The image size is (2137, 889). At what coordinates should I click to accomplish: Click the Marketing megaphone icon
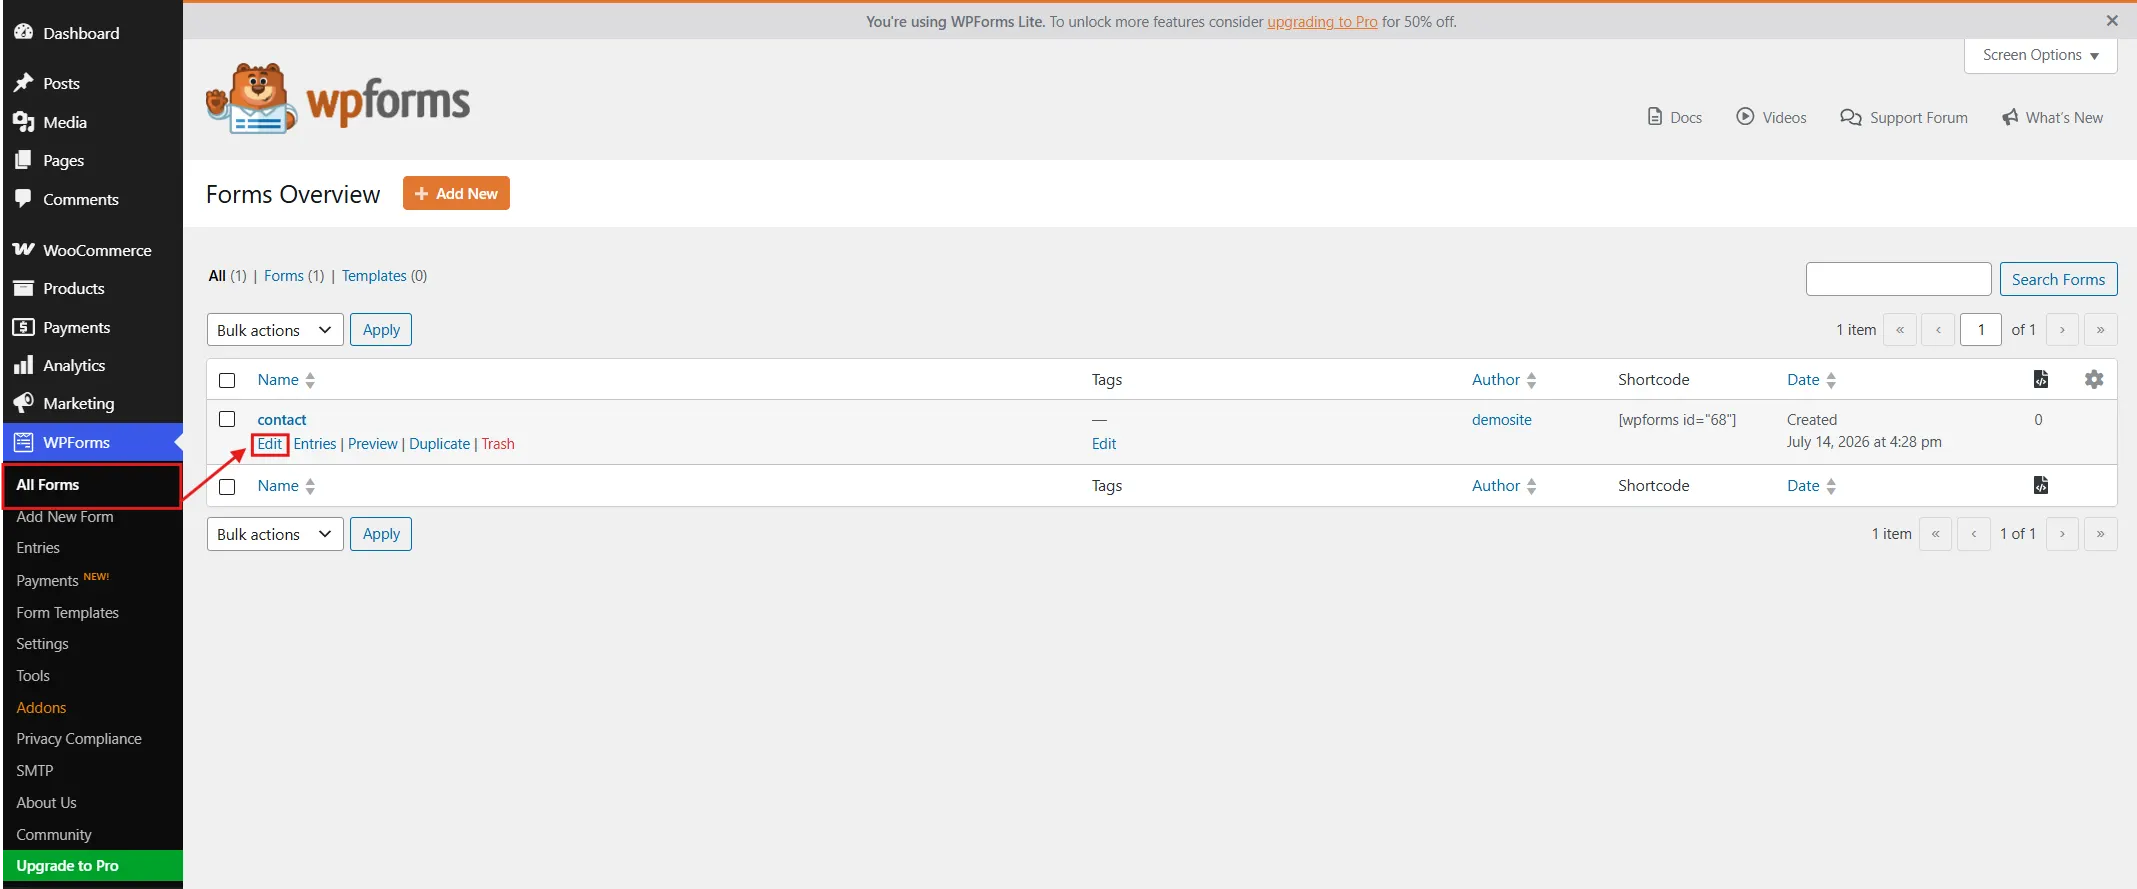click(23, 403)
